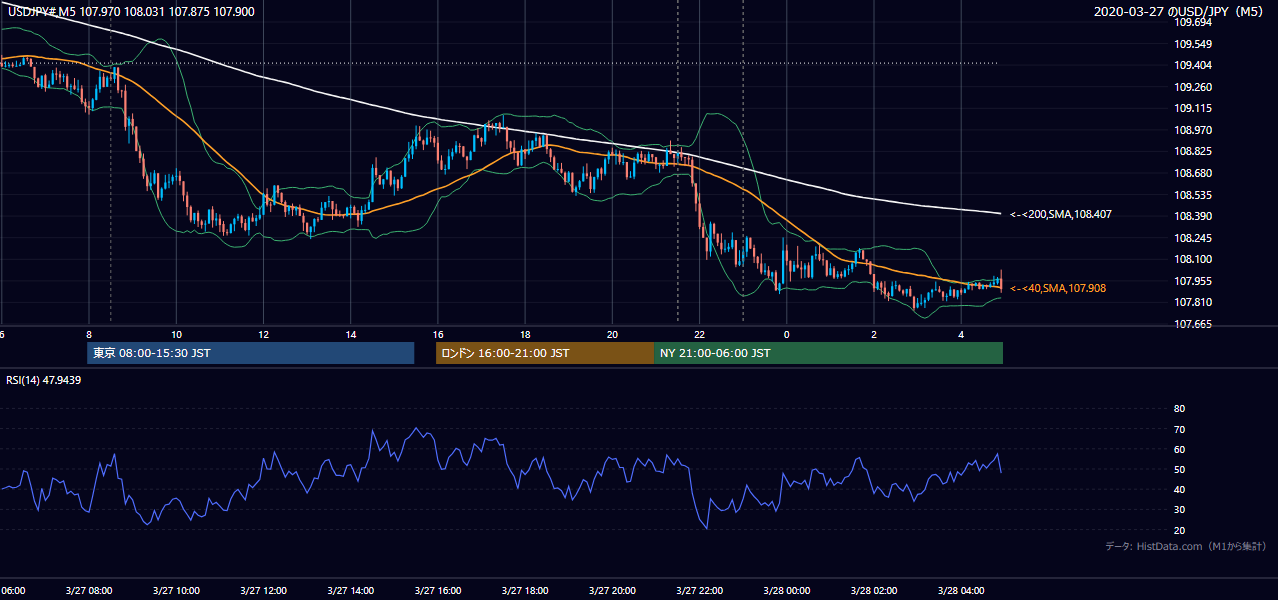Viewport: 1278px width, 600px height.
Task: Click the RSI level 70 axis label
Action: [1179, 429]
